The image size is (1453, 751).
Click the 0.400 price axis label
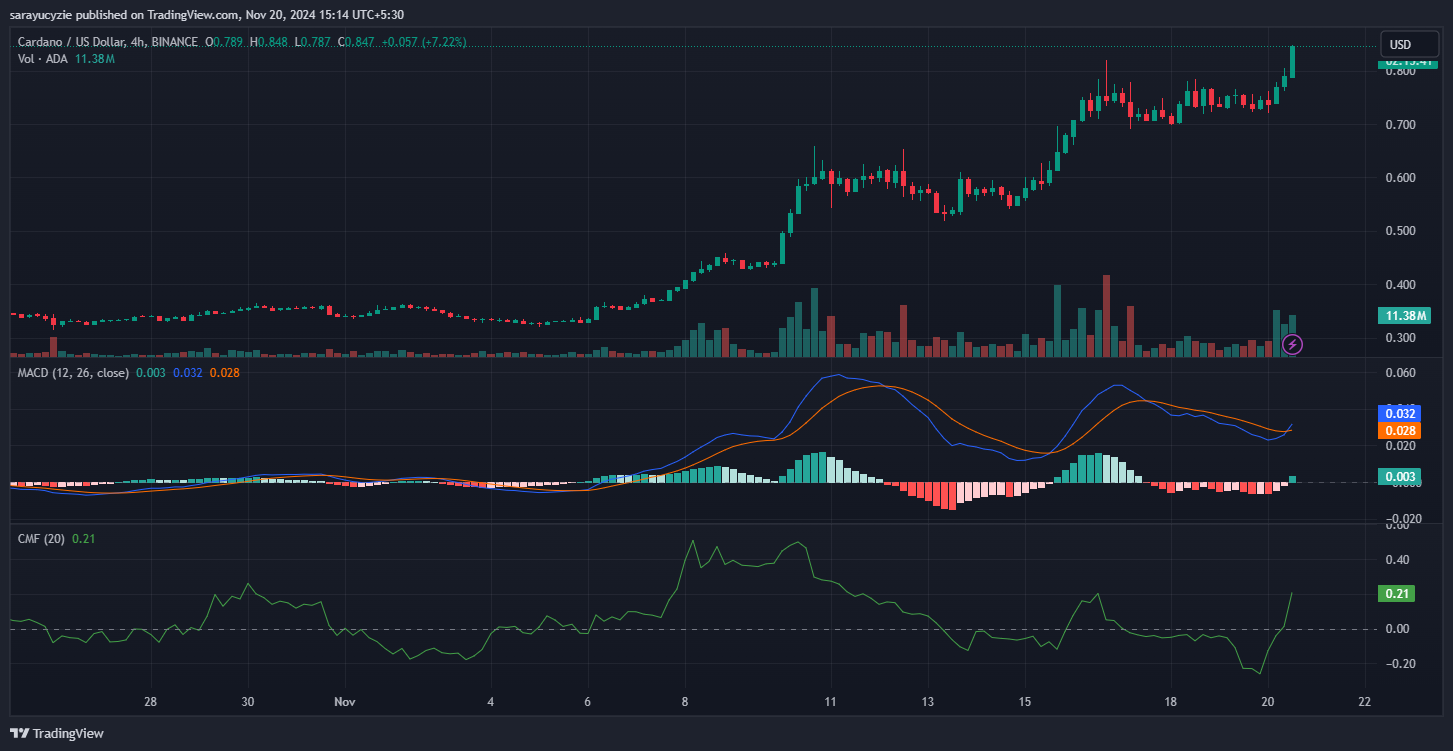tap(1399, 285)
